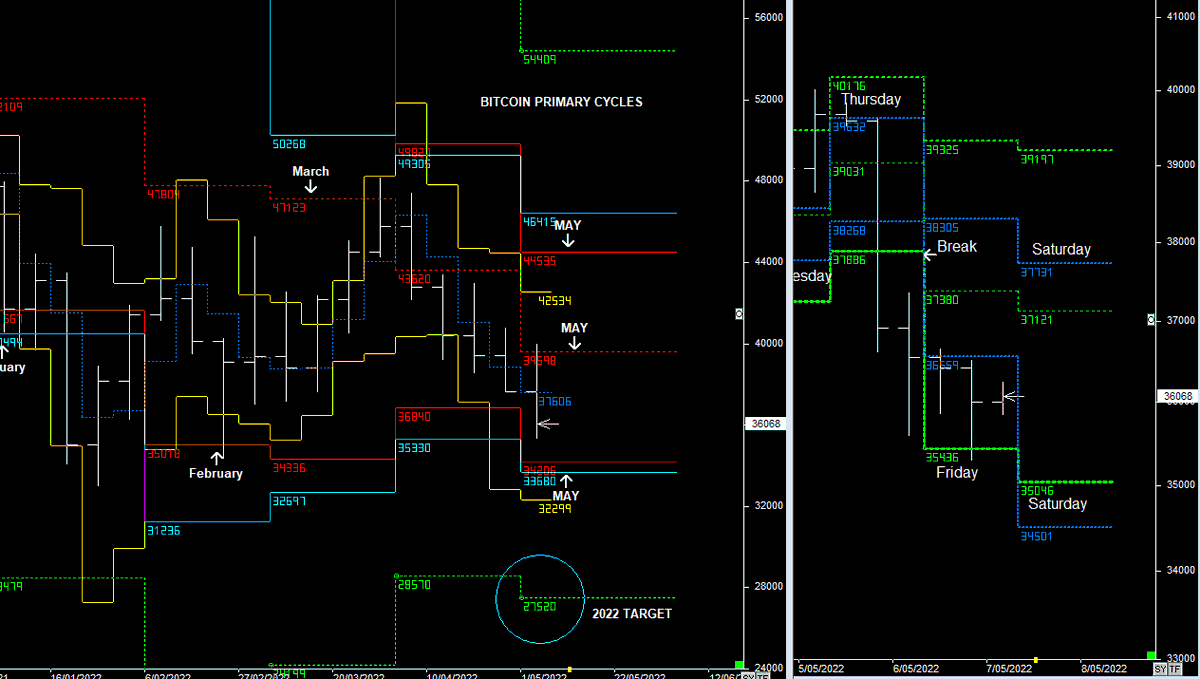Click the 42534 yellow level label
Viewport: 1200px width, 679px height.
[x=555, y=300]
